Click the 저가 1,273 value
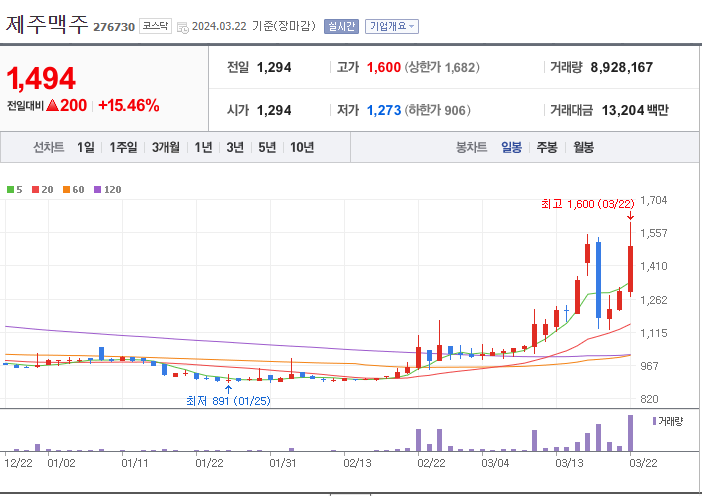 (x=384, y=110)
